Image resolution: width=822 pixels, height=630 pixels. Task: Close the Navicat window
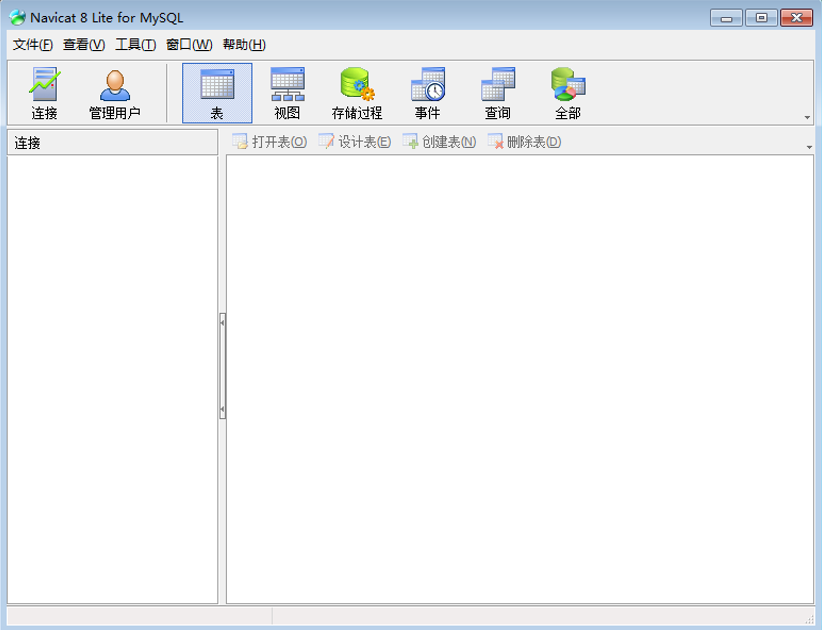click(796, 18)
